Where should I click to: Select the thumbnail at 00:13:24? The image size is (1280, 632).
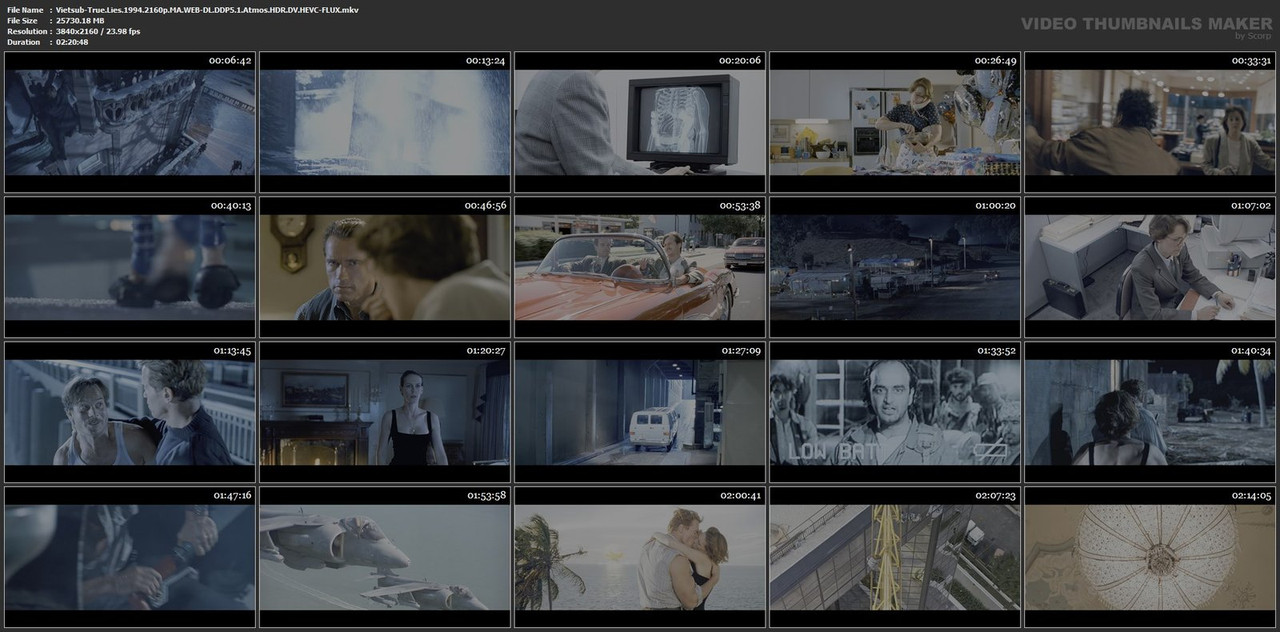click(x=385, y=123)
